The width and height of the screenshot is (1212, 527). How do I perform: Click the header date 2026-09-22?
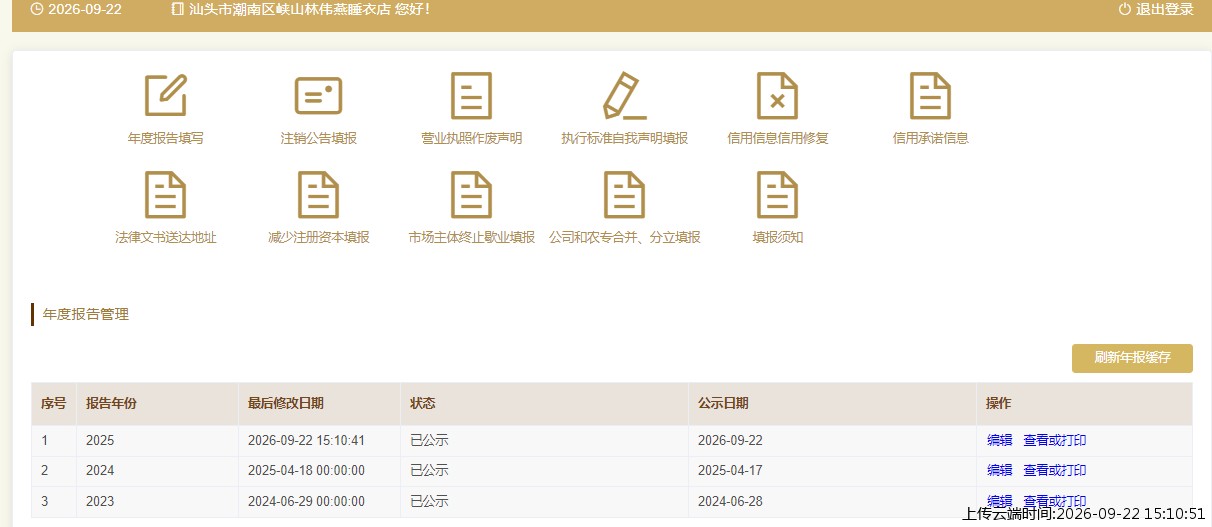85,9
